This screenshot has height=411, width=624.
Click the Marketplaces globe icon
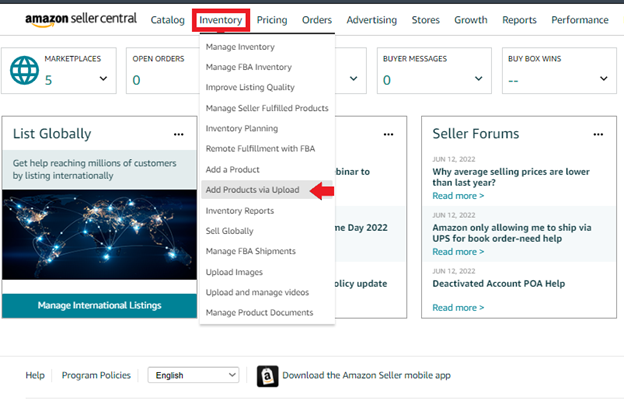tap(24, 70)
